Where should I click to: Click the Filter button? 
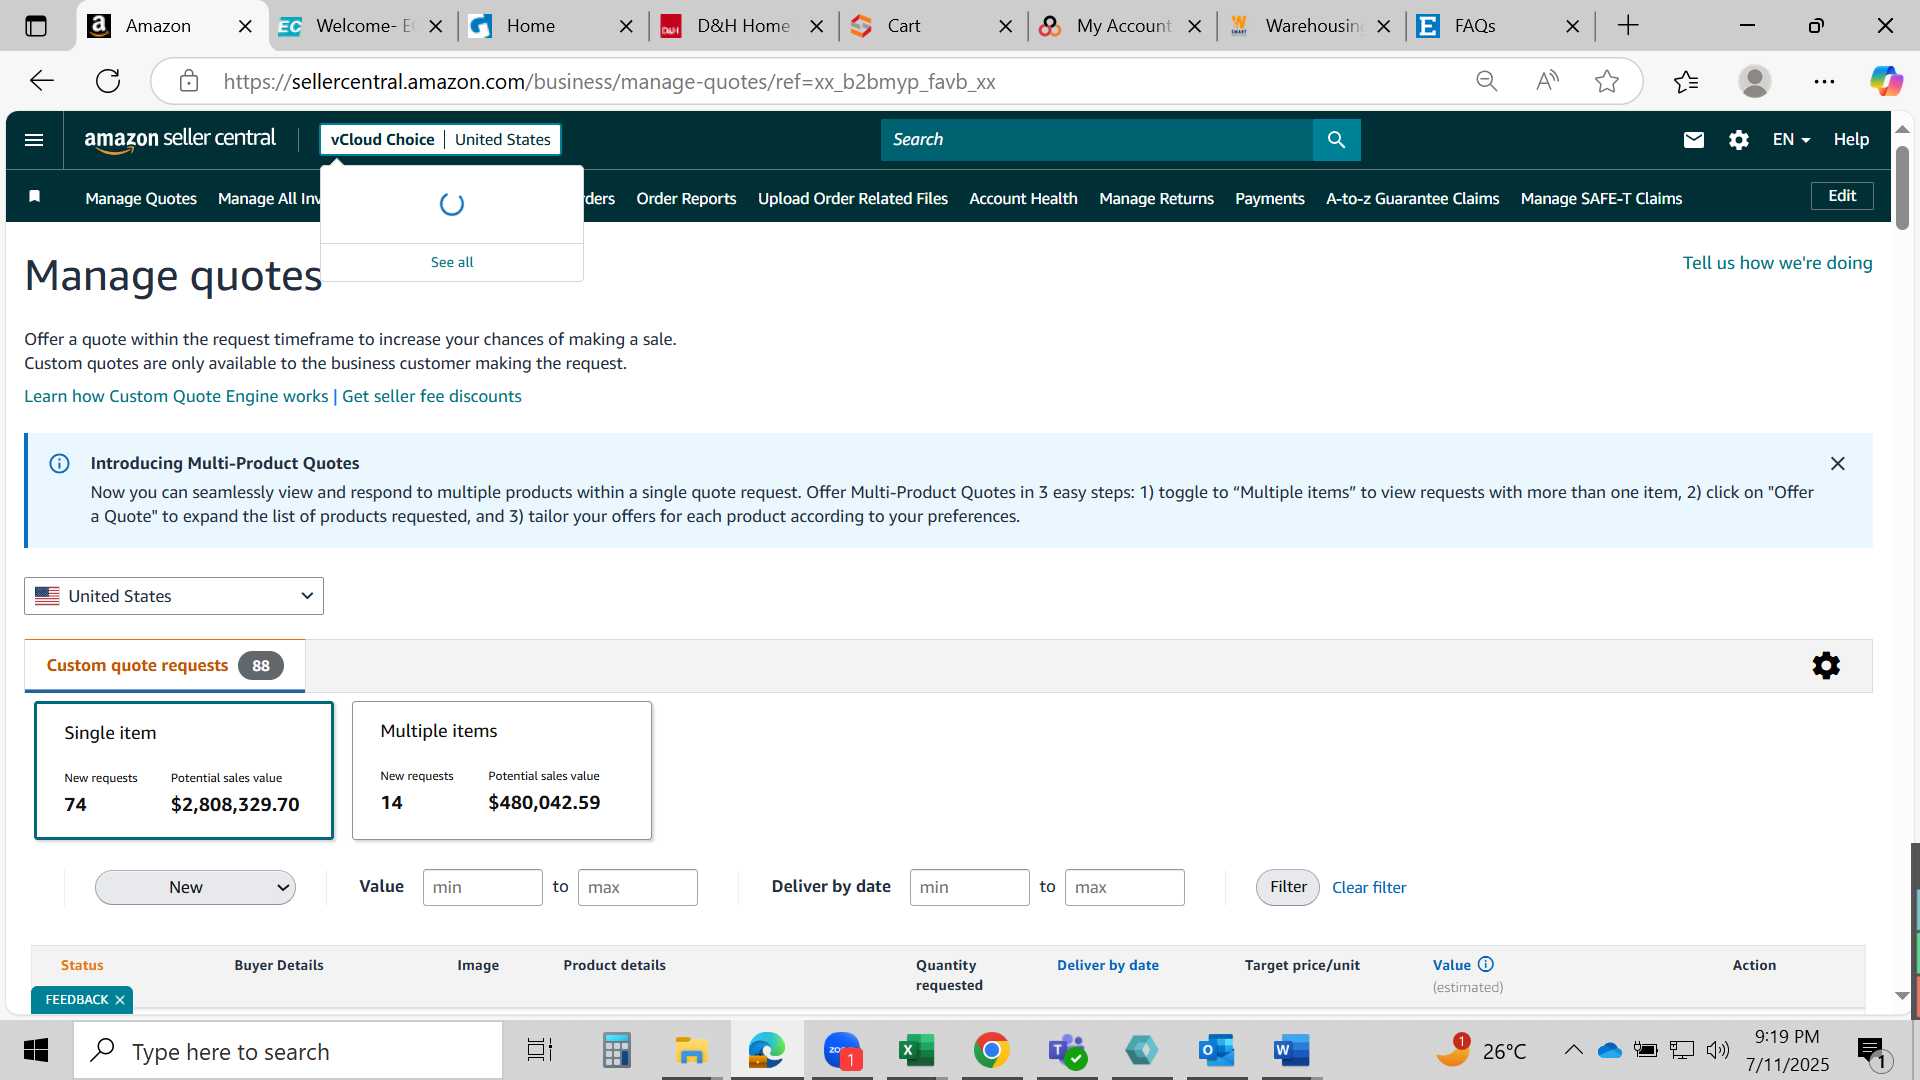point(1288,887)
